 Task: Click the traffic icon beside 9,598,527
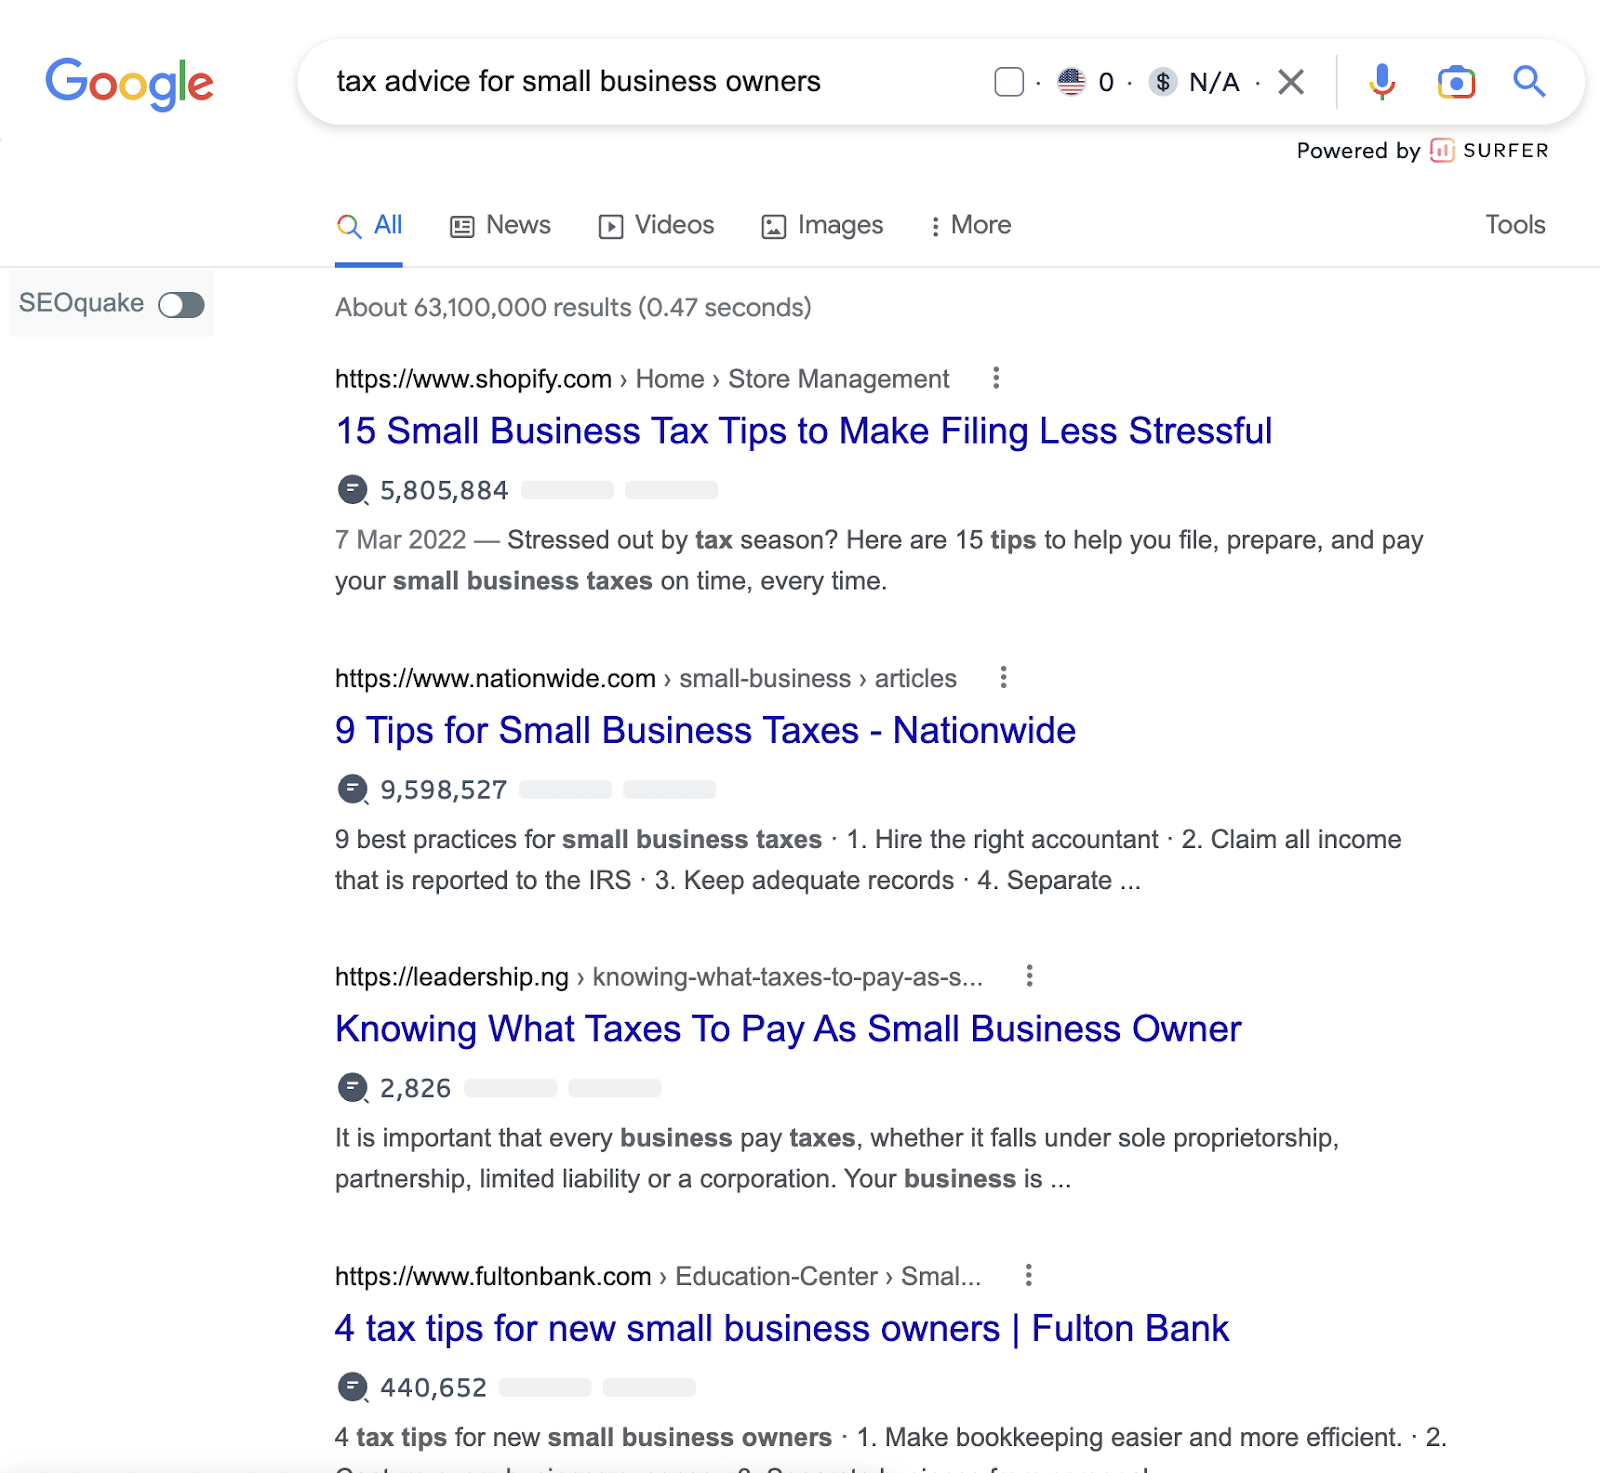click(352, 790)
